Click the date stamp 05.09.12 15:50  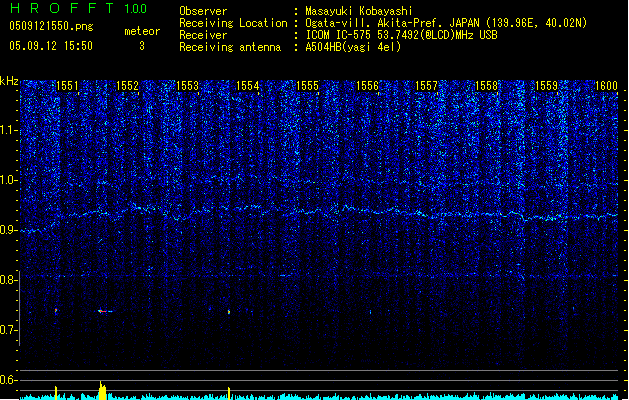pos(49,46)
